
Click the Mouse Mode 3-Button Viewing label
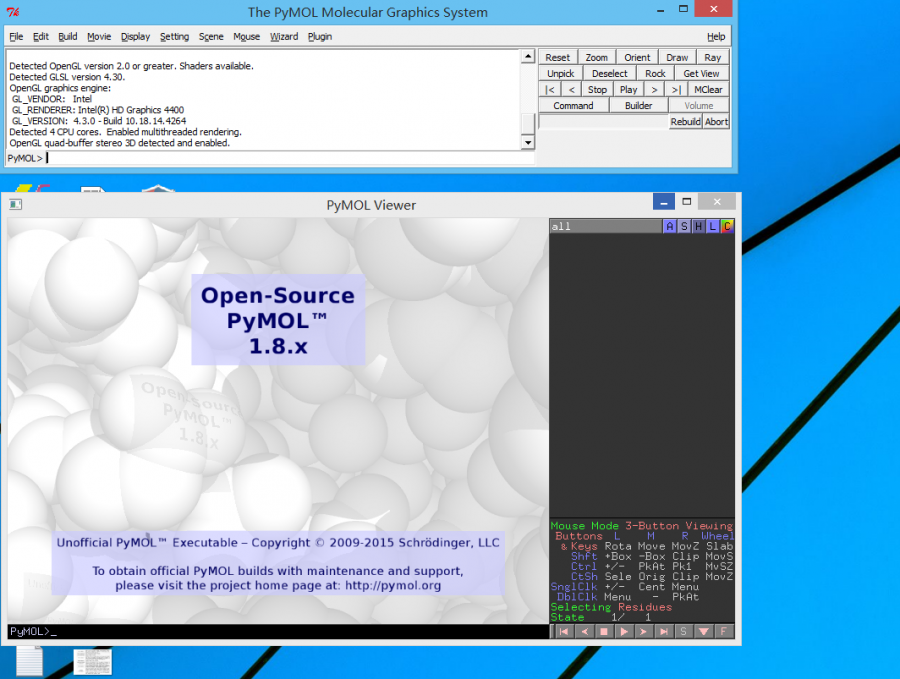641,526
